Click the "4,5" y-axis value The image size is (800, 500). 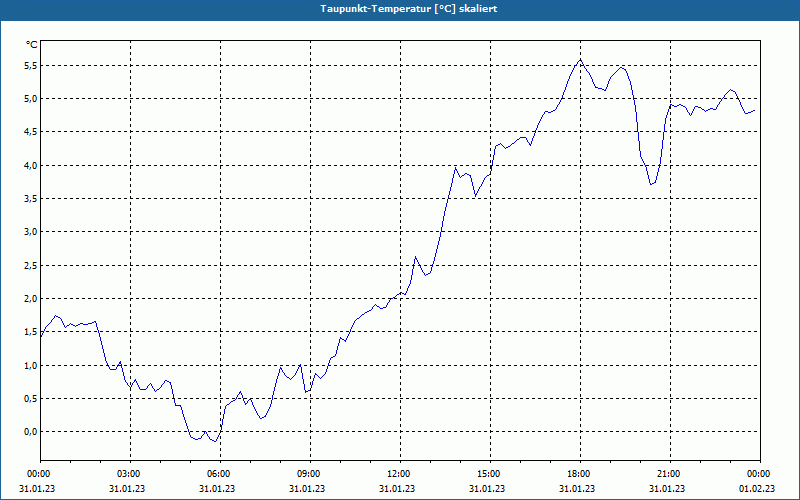point(31,132)
